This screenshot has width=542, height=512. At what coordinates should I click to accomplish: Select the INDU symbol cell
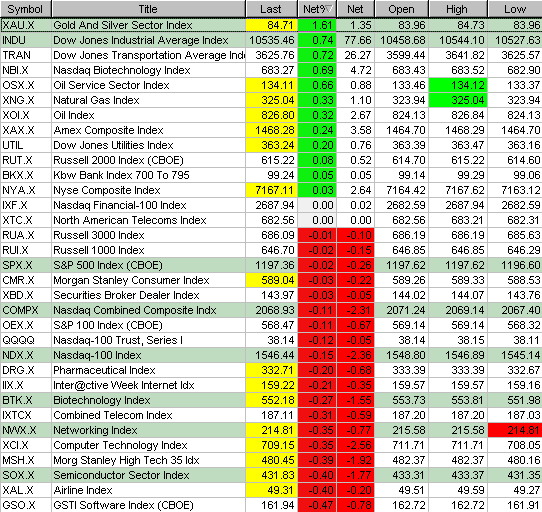(x=26, y=40)
